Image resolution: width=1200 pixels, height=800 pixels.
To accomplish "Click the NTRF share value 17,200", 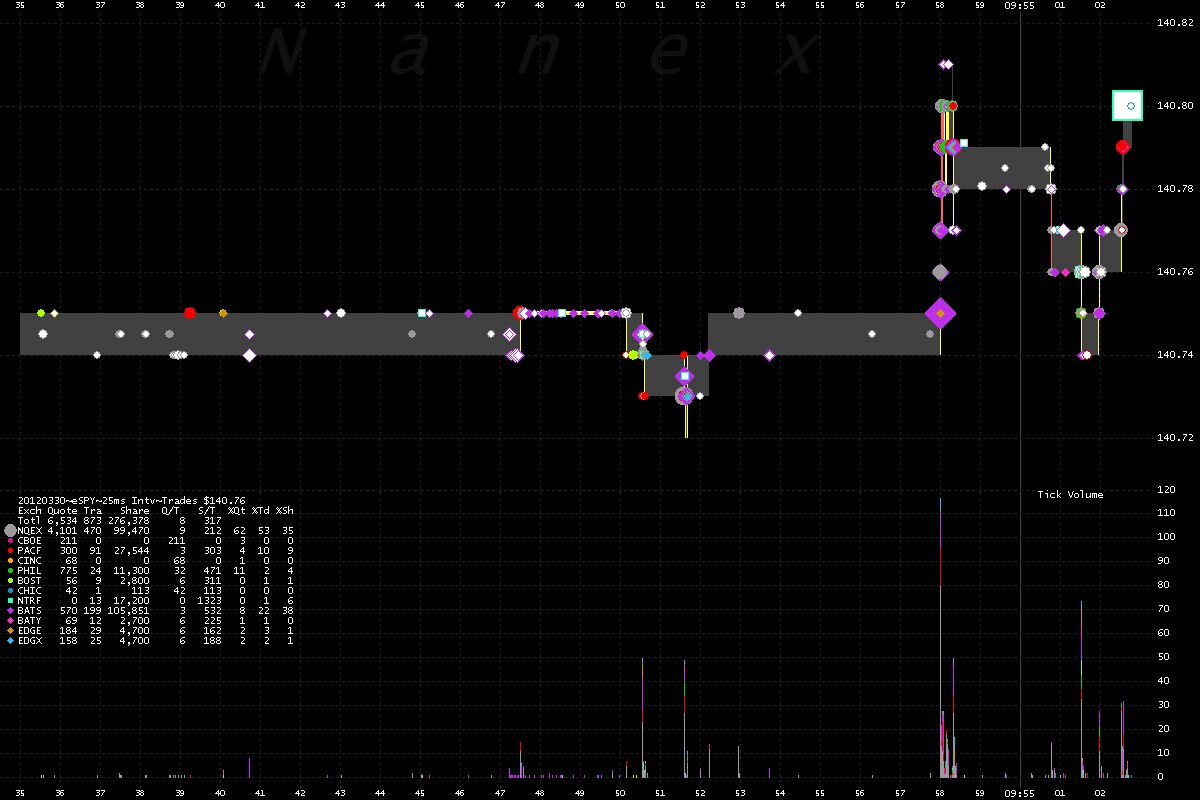I will 132,601.
